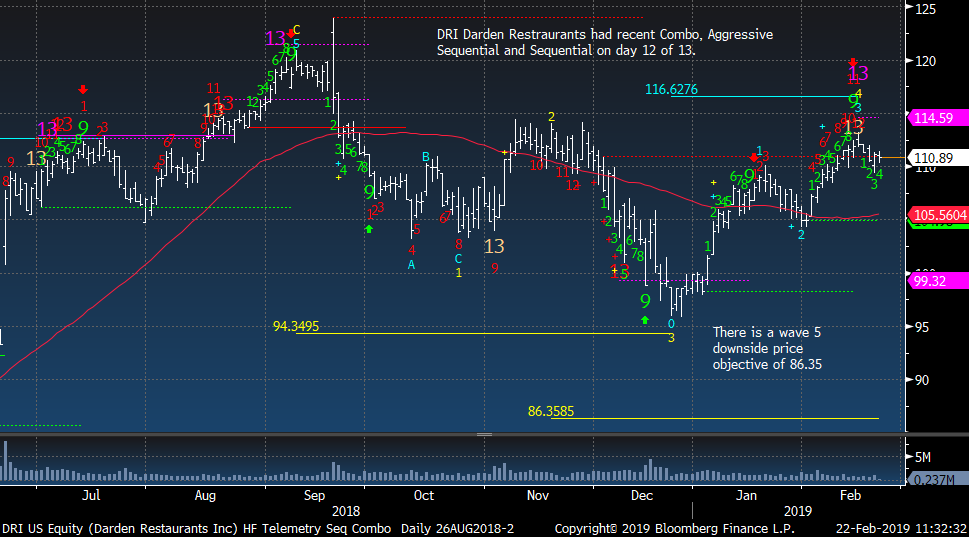
Task: Click the Aug month label
Action: [x=205, y=496]
